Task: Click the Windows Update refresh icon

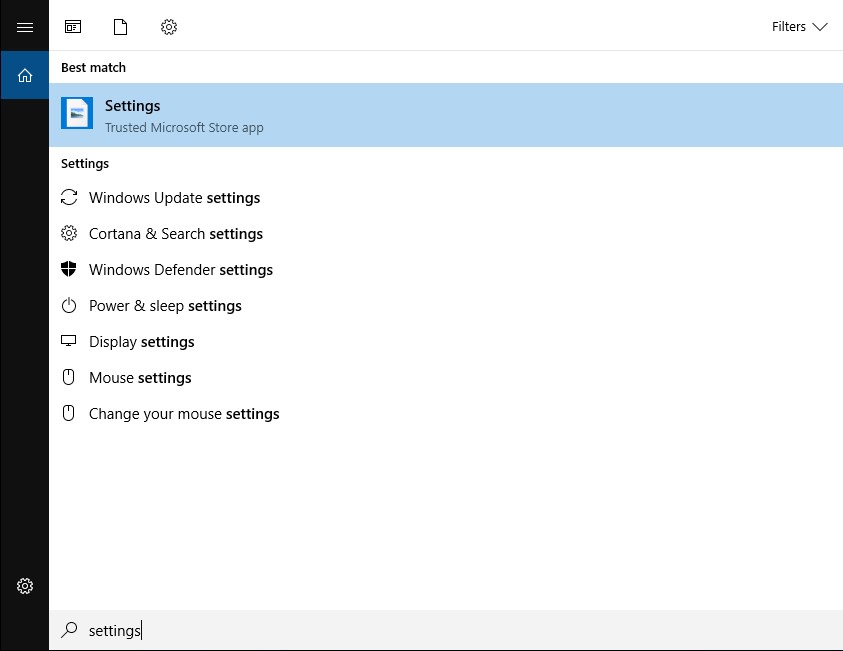Action: [68, 197]
